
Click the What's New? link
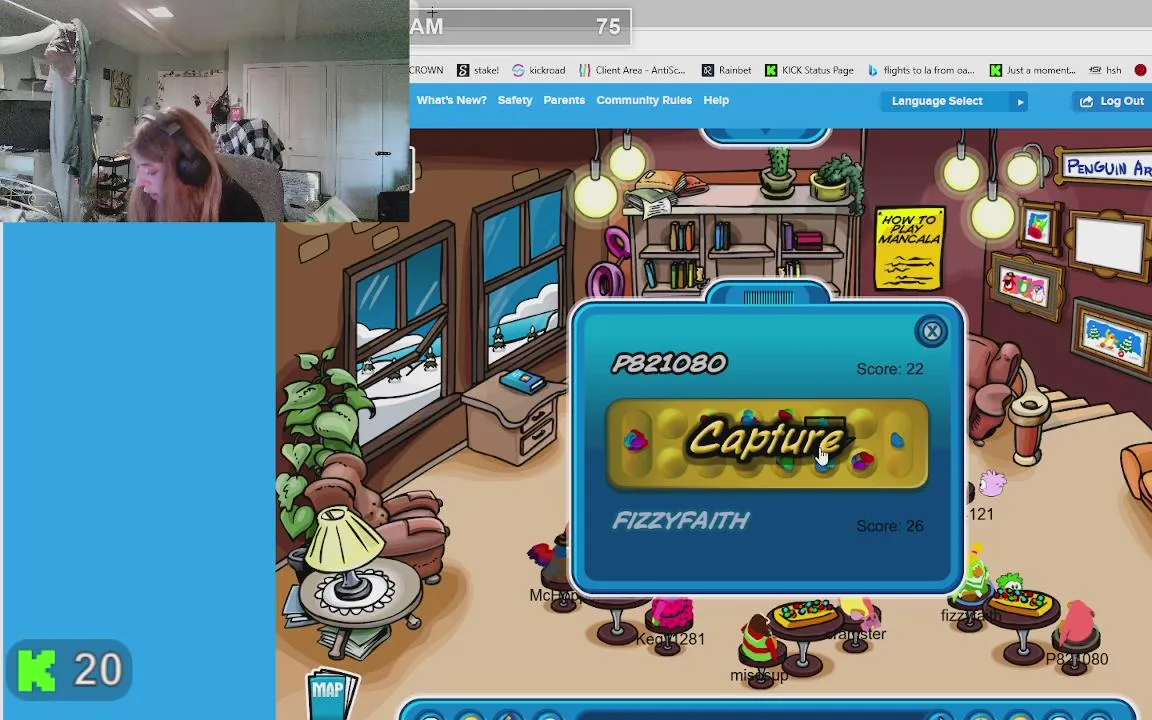451,100
